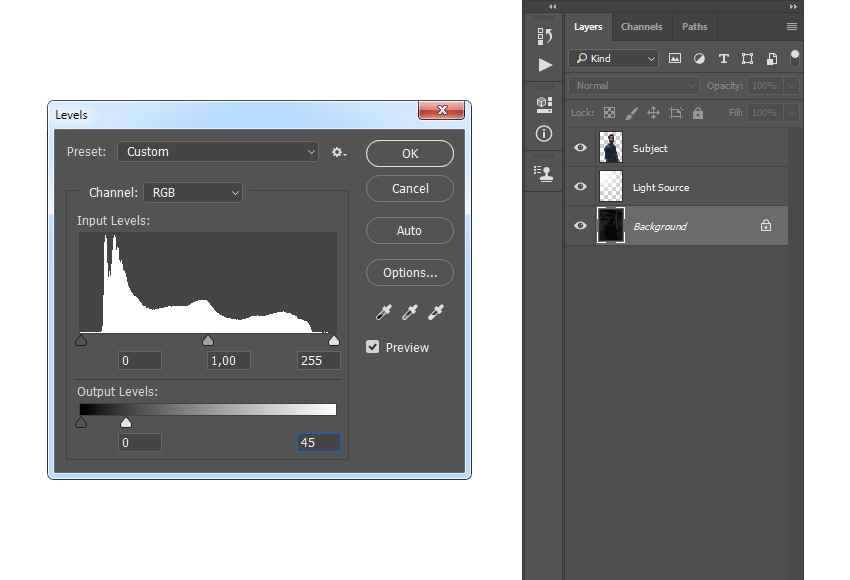The height and width of the screenshot is (580, 850).
Task: Hide the Subject layer
Action: click(580, 148)
